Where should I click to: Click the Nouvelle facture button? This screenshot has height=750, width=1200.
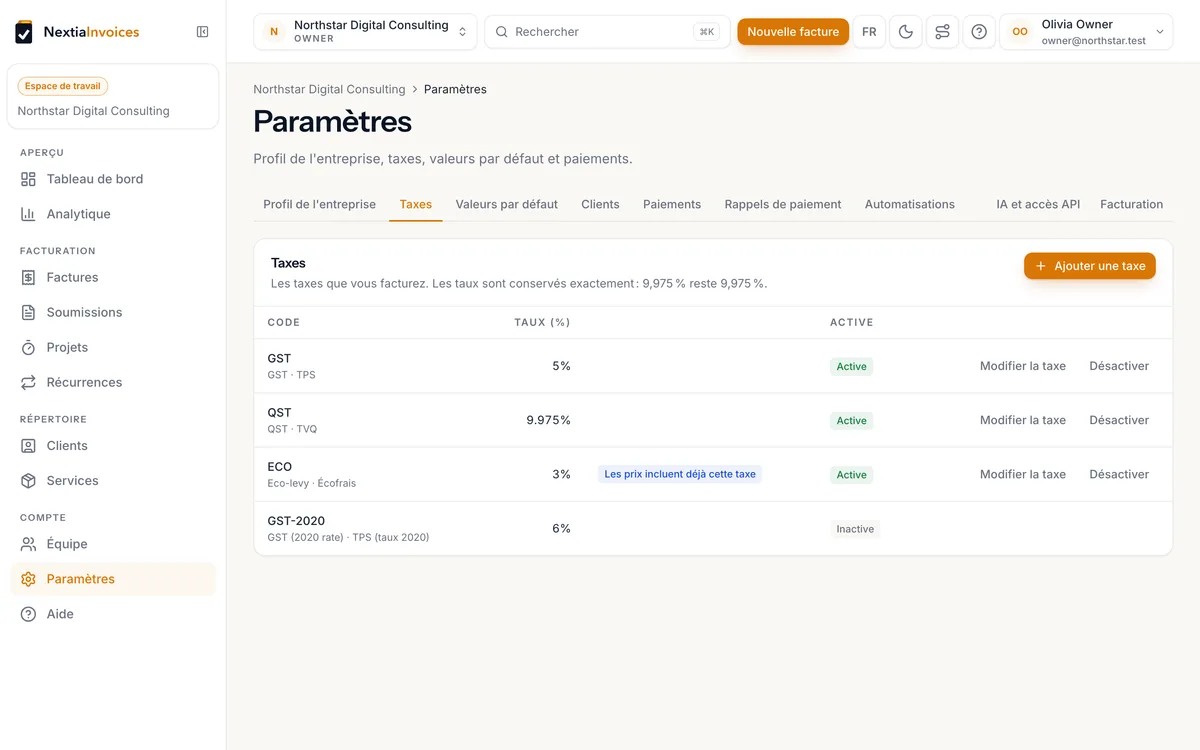(x=793, y=32)
